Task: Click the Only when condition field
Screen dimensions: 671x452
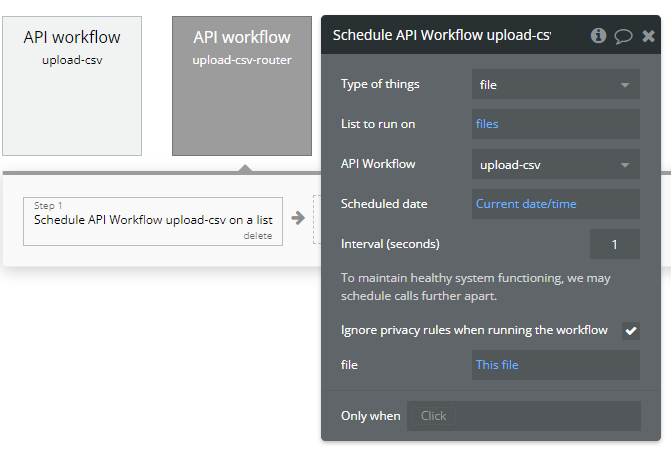Action: tap(523, 416)
